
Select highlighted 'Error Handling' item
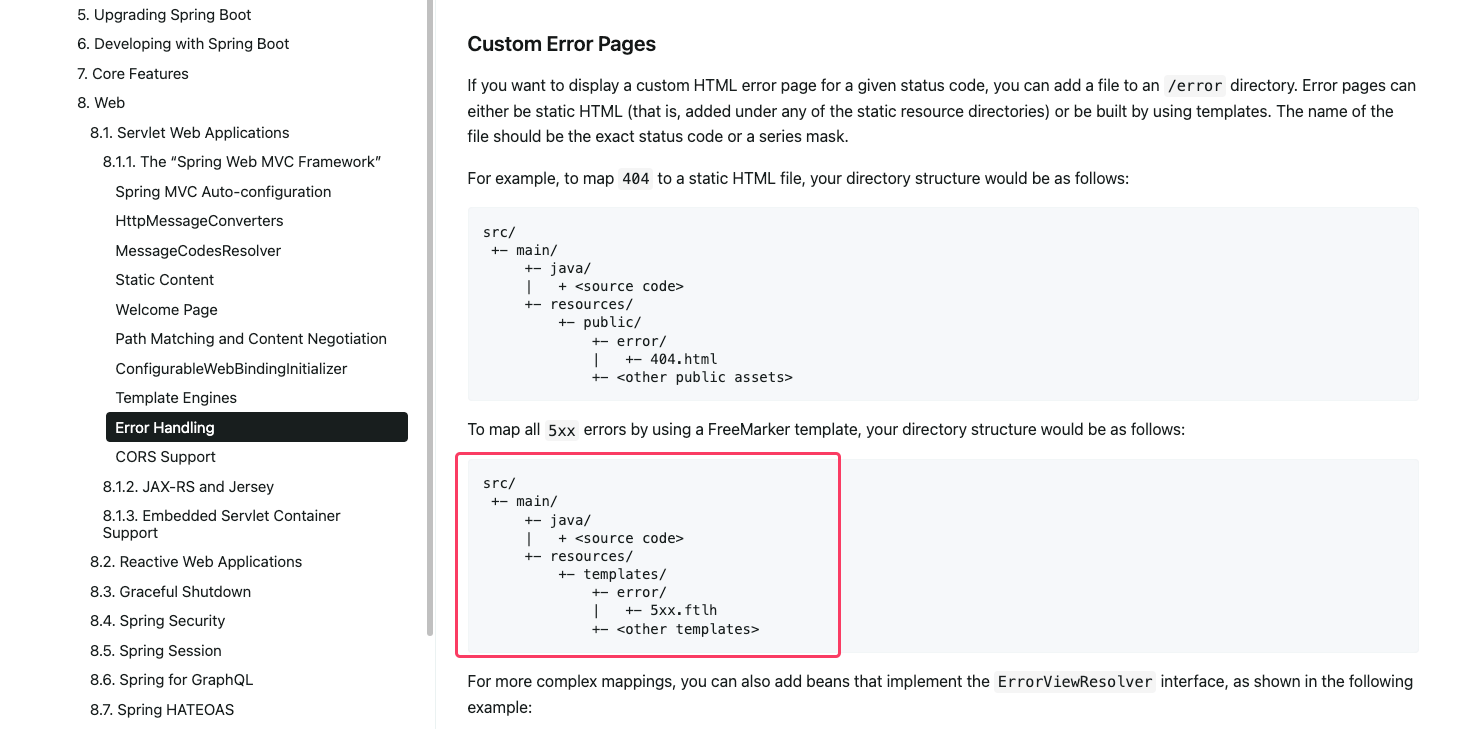[x=257, y=427]
